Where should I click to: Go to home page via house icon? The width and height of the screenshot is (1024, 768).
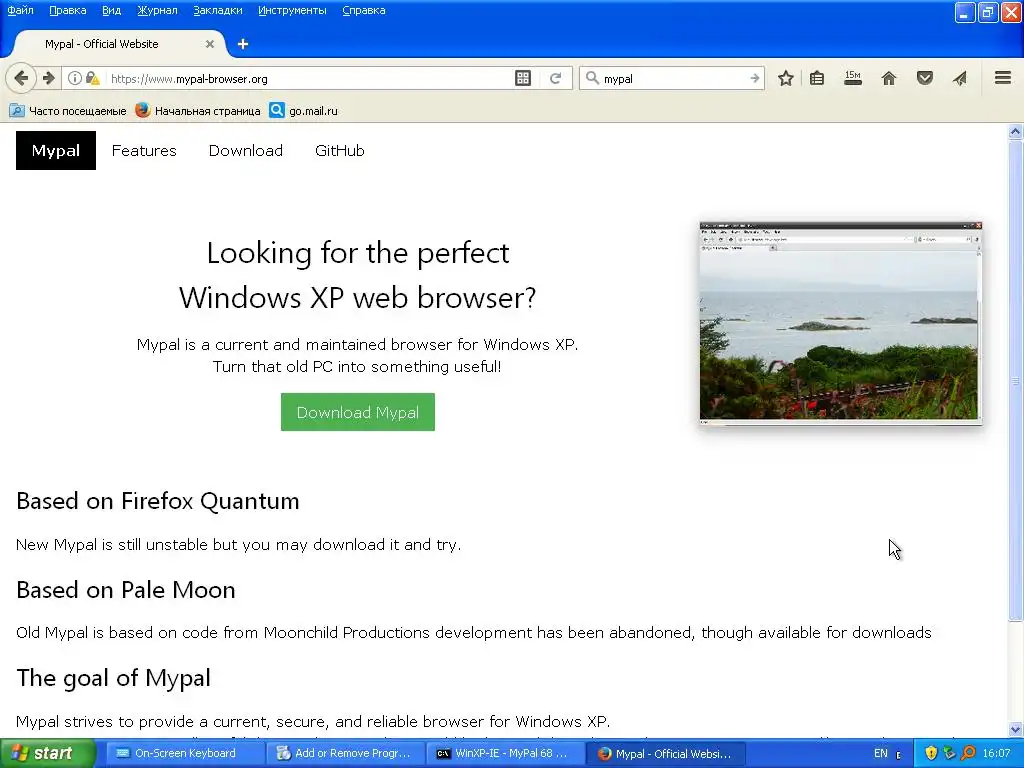[x=889, y=78]
